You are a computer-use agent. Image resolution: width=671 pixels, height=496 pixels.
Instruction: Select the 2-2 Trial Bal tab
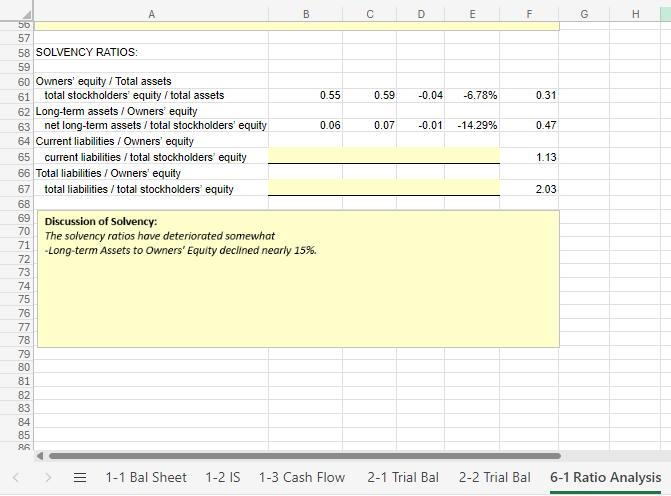(x=495, y=477)
